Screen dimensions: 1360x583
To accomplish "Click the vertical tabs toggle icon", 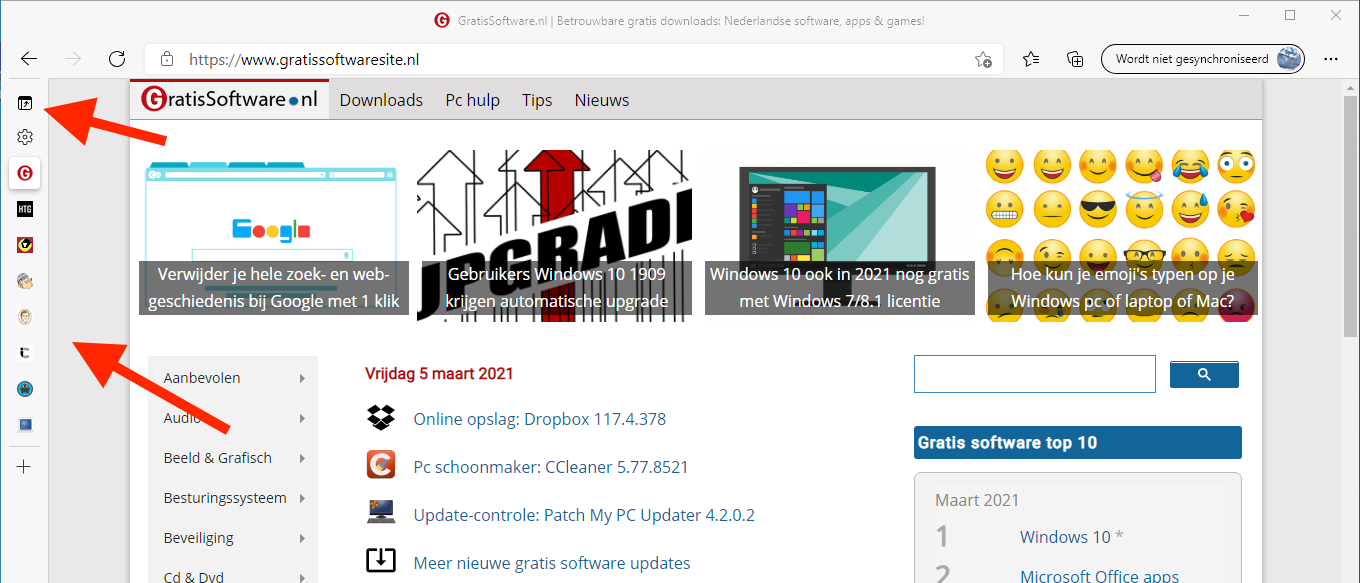I will click(x=25, y=103).
